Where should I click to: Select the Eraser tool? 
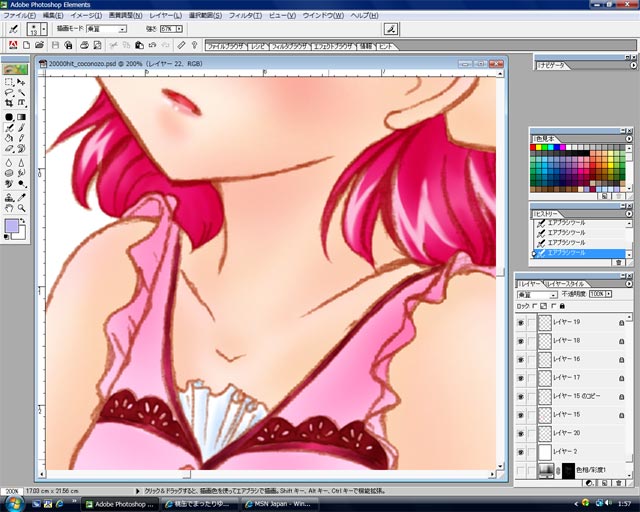(9, 149)
